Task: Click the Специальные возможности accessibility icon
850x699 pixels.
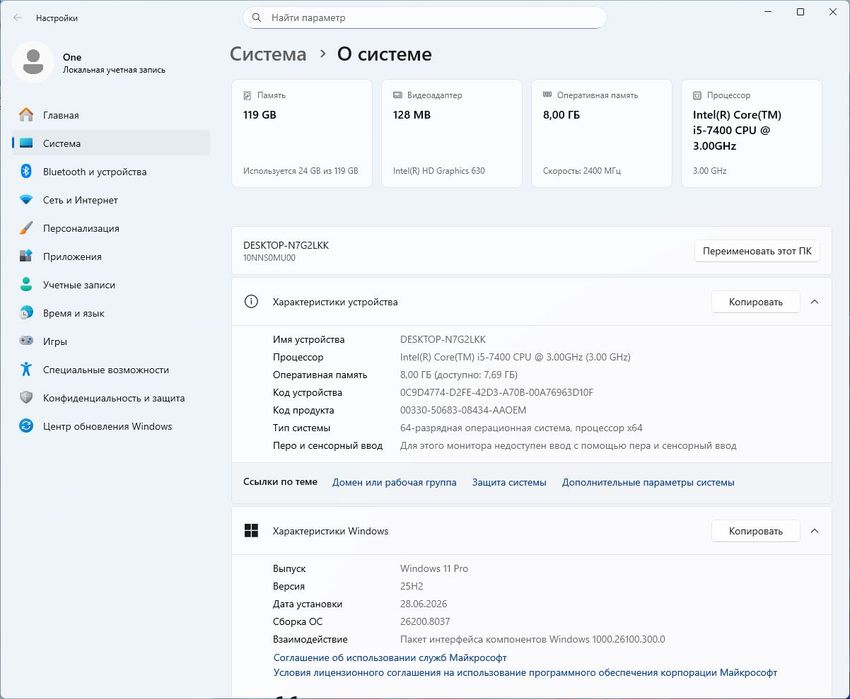Action: [x=26, y=369]
